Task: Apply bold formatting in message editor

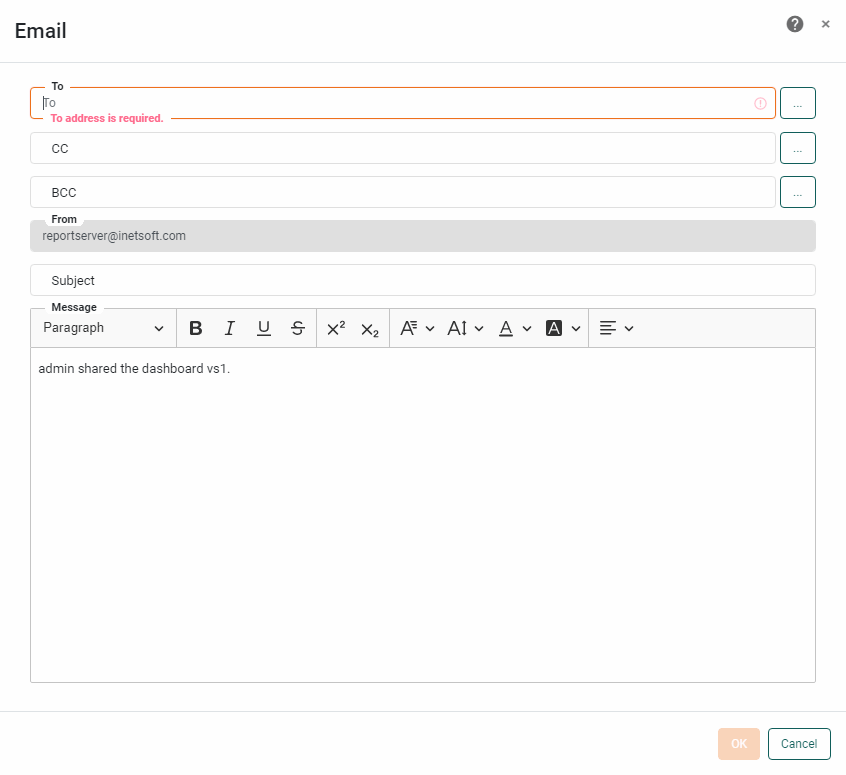Action: (x=196, y=328)
